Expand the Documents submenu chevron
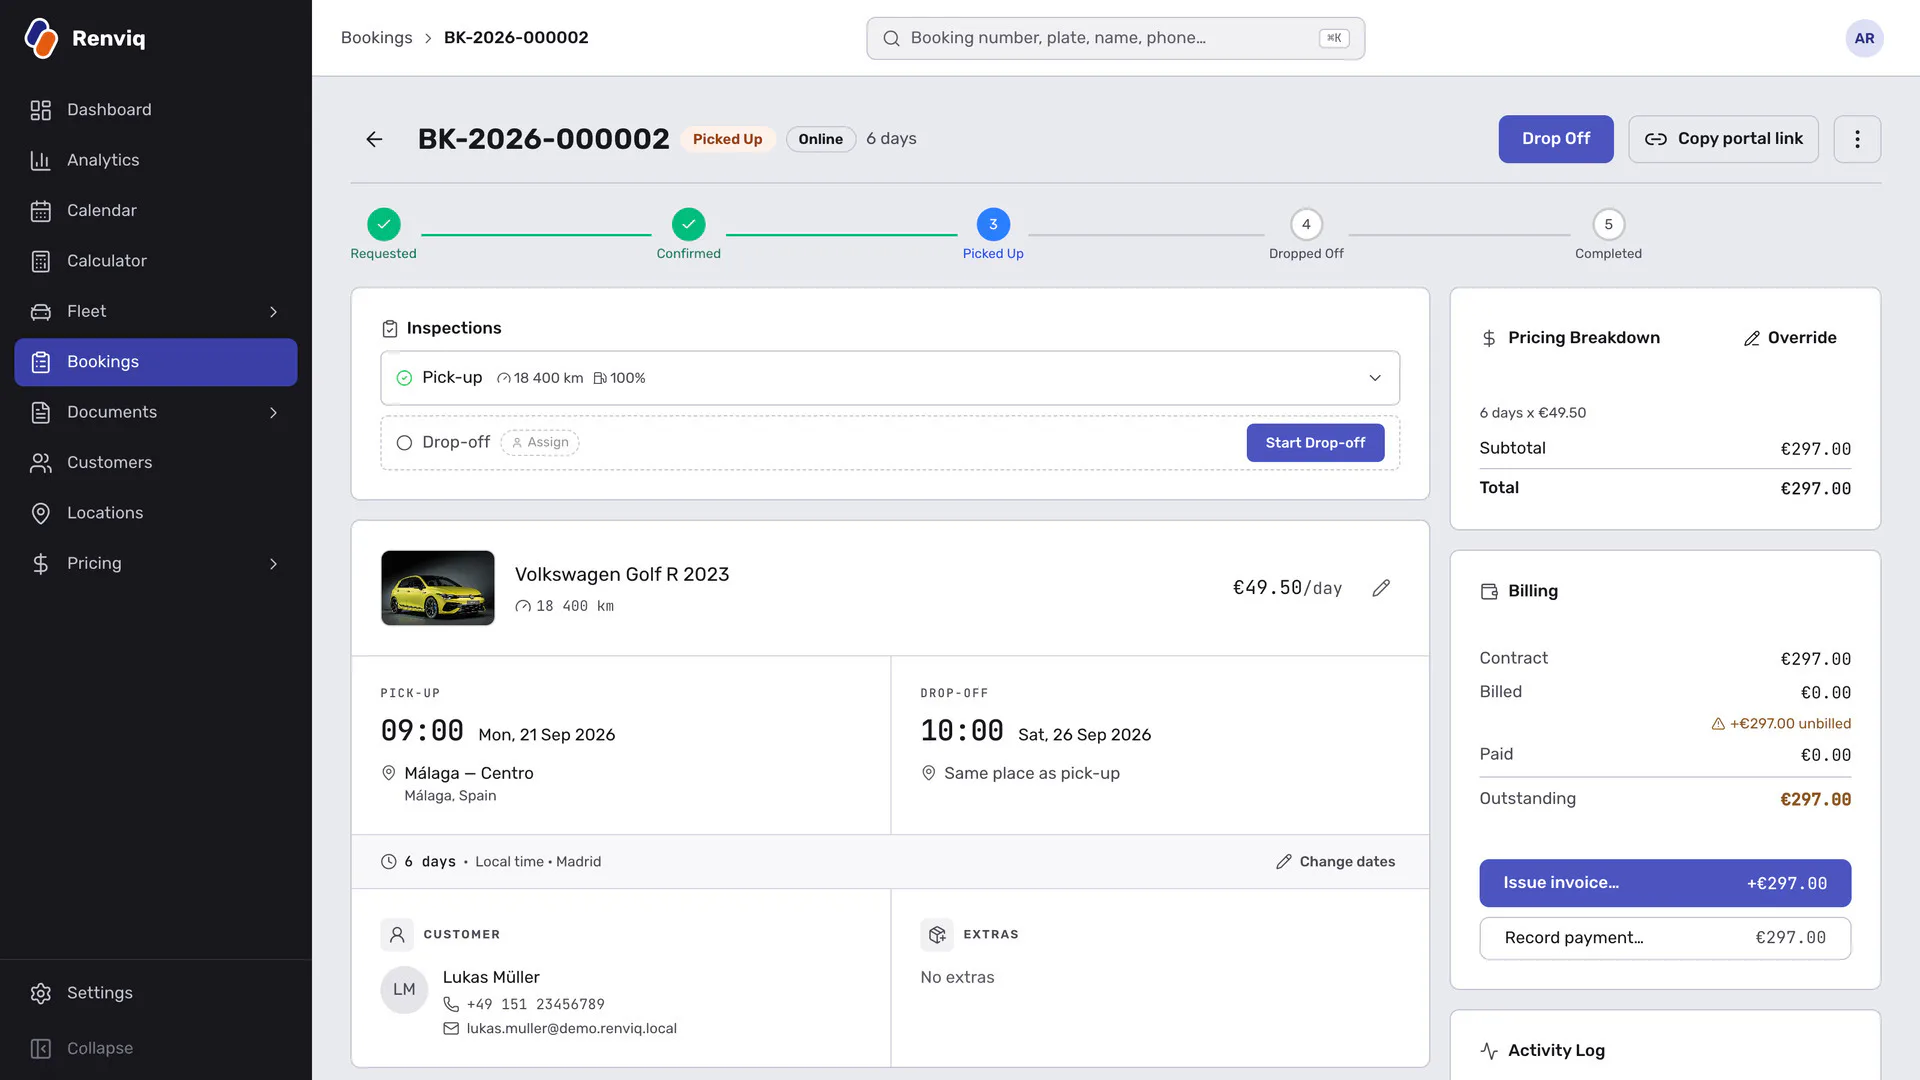 273,413
